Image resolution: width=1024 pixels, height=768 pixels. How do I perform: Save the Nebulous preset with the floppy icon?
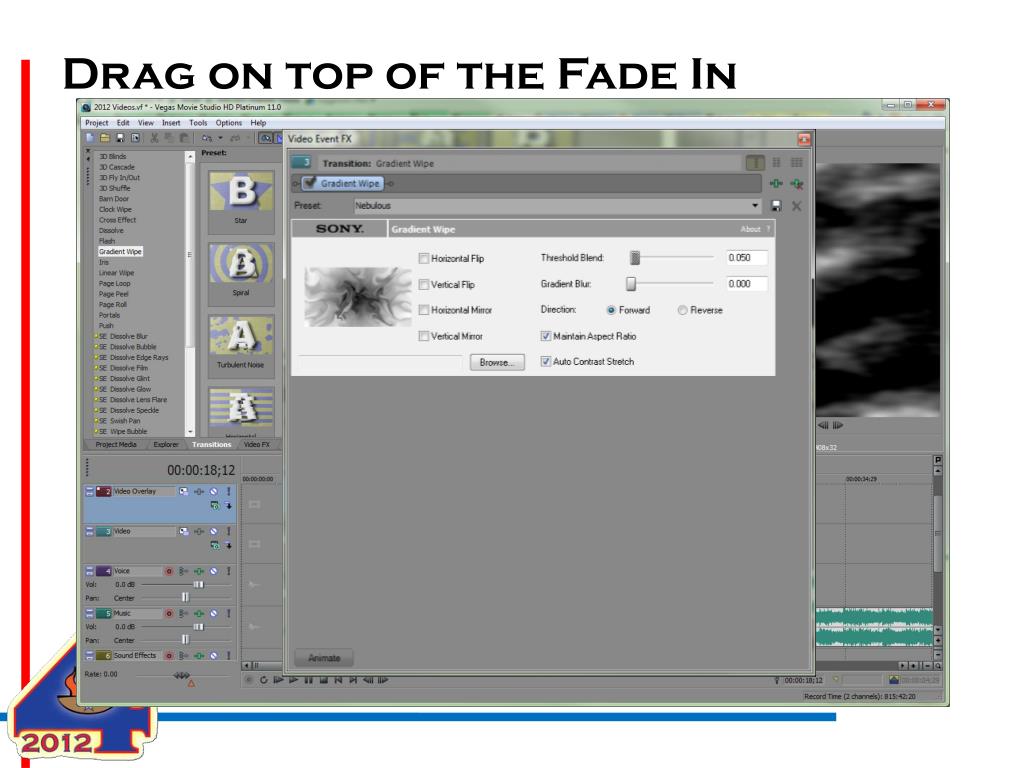click(776, 206)
